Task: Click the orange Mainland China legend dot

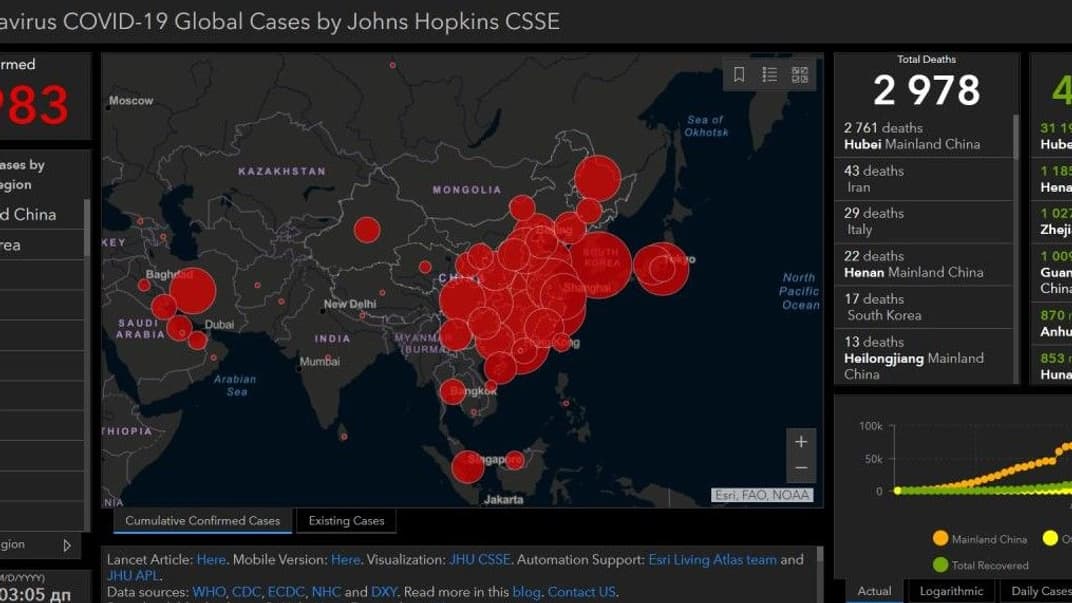Action: click(x=940, y=539)
